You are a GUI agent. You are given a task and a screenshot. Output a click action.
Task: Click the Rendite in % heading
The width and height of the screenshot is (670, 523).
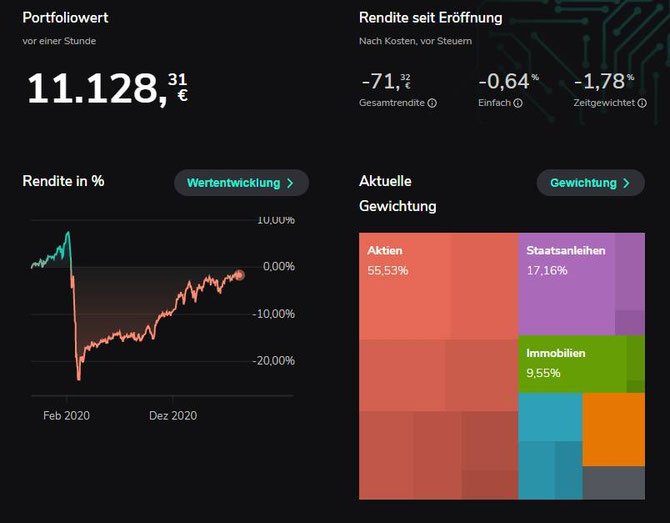tap(63, 181)
